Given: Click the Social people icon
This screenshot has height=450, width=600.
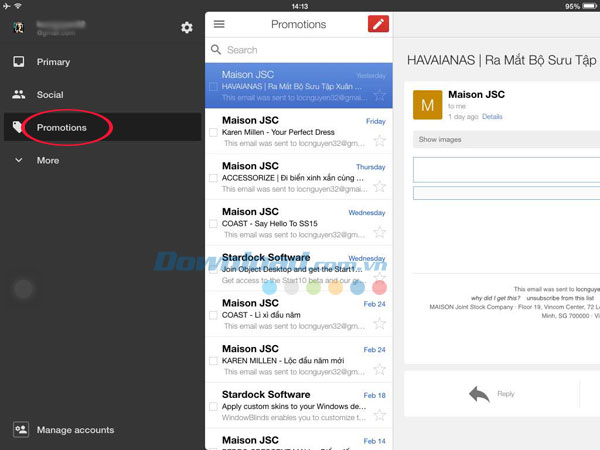Looking at the screenshot, I should (x=18, y=94).
